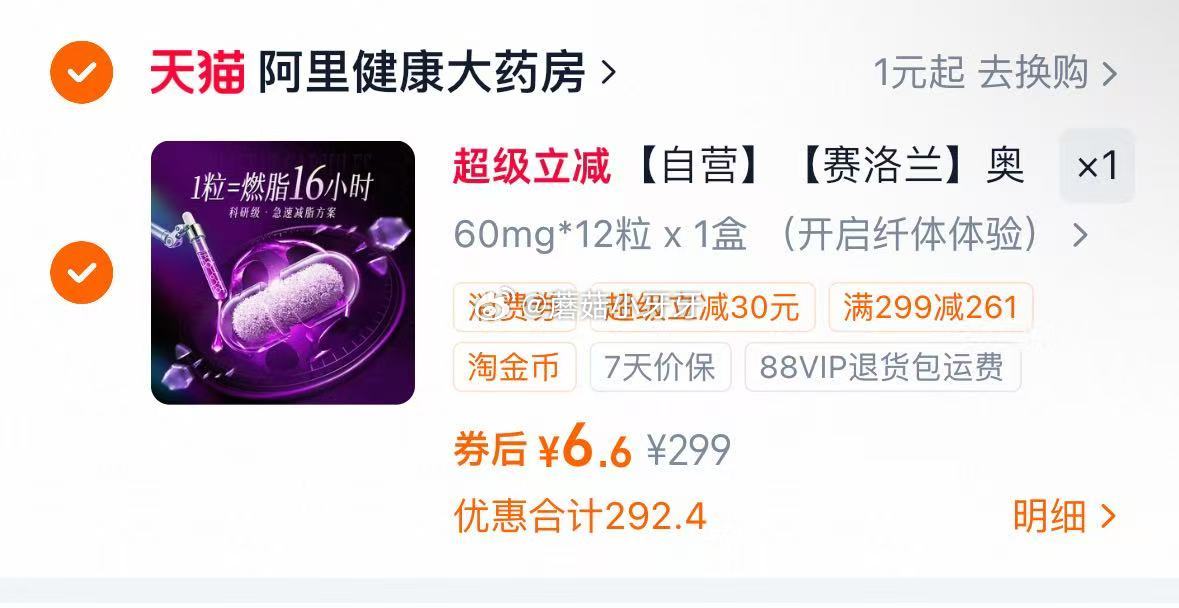Tap the 券后 ¥6.6 price
Image resolution: width=1179 pixels, height=608 pixels.
[x=542, y=449]
